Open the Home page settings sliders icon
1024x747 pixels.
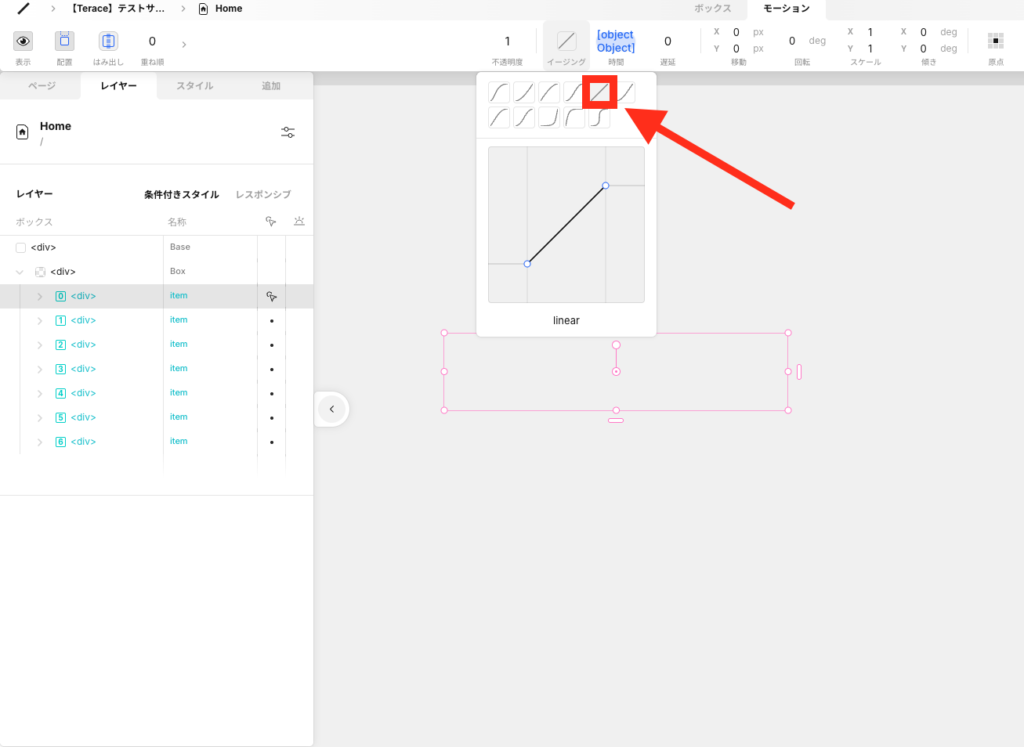288,133
